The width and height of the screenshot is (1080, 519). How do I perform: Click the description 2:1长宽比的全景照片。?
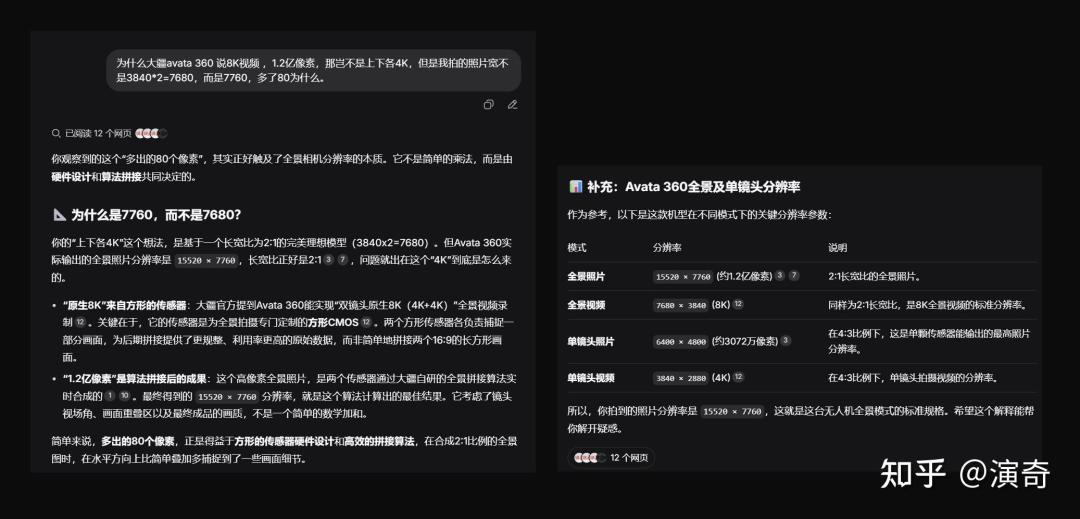(875, 276)
